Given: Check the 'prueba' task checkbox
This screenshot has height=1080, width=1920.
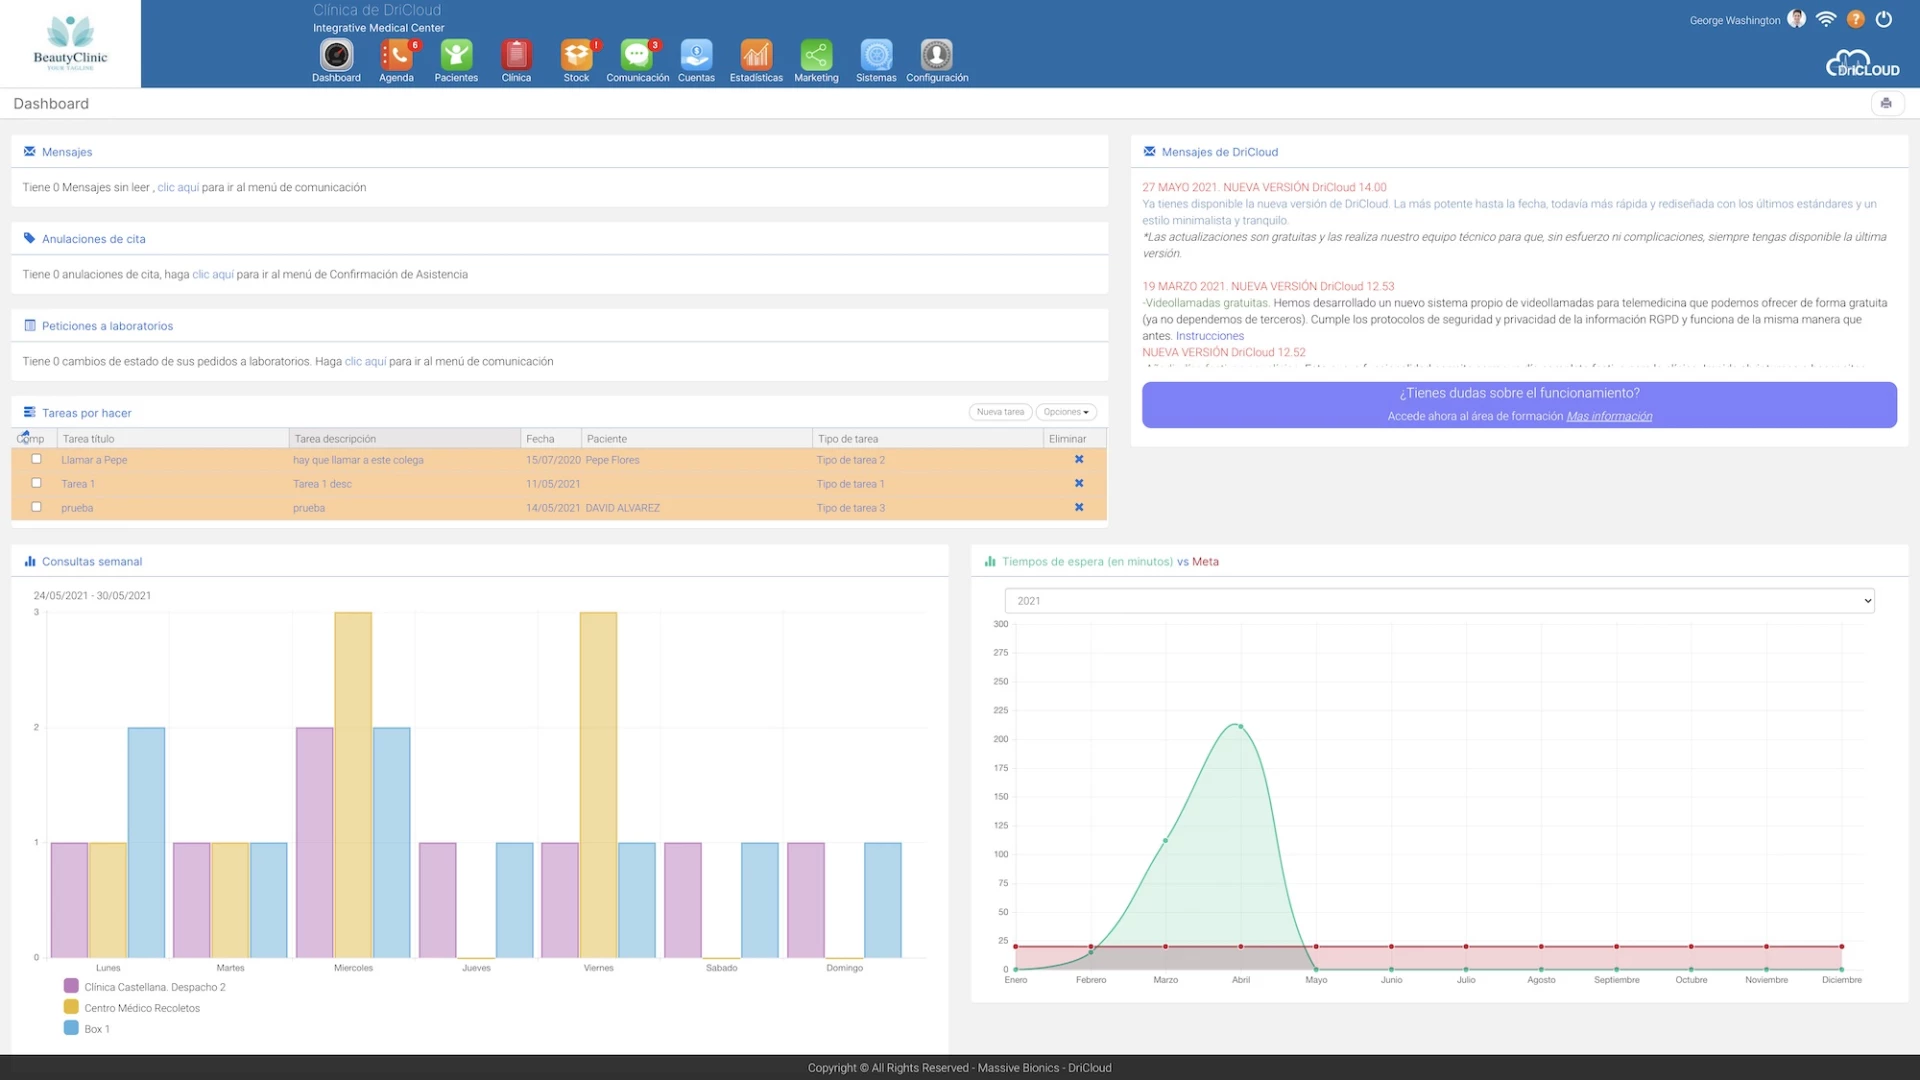Looking at the screenshot, I should pos(37,507).
